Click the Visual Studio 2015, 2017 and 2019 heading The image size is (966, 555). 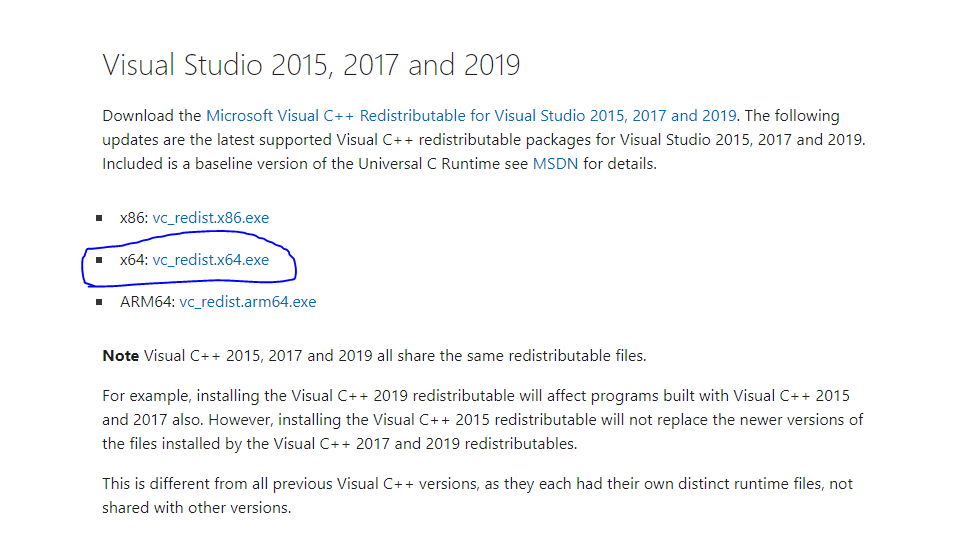pos(311,66)
